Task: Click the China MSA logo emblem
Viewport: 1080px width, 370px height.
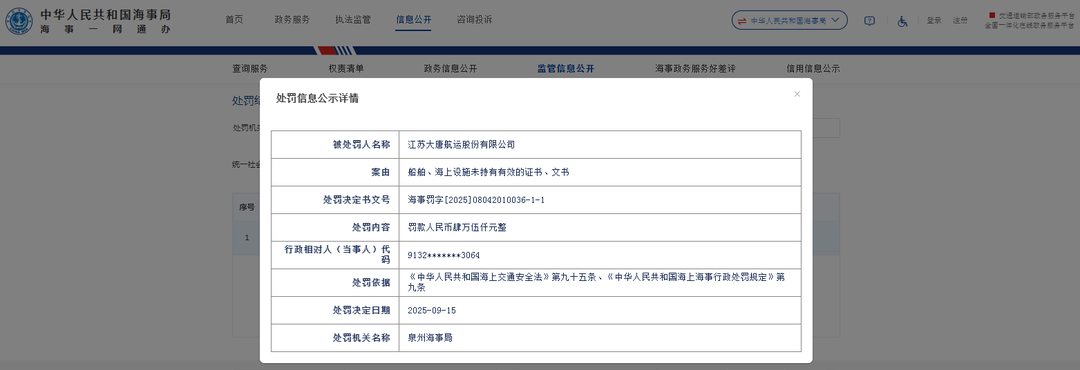Action: tap(19, 21)
